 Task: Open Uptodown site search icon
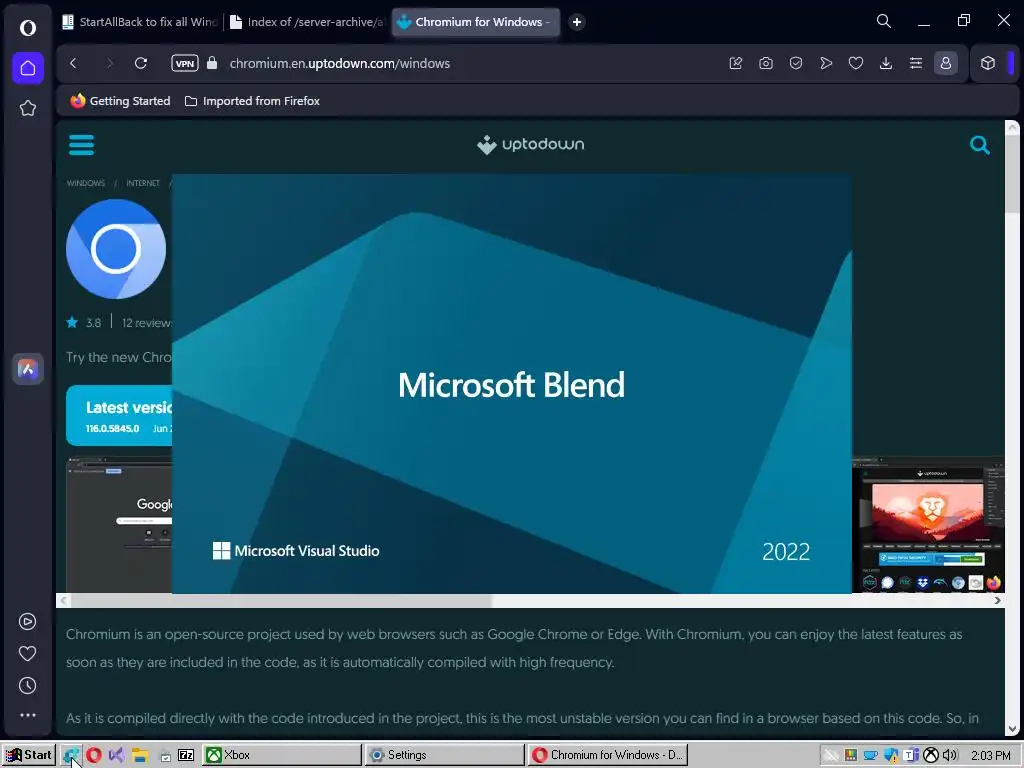(x=980, y=145)
